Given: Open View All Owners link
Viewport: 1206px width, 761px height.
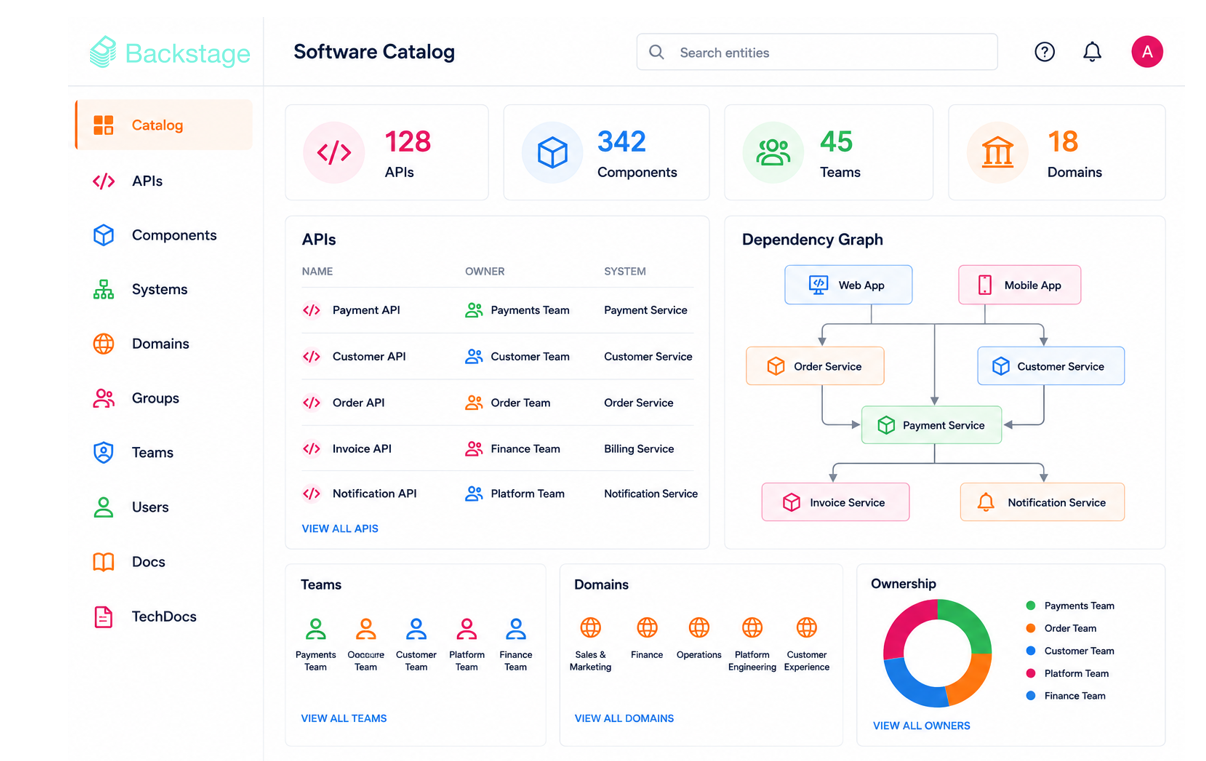Looking at the screenshot, I should click(x=921, y=725).
